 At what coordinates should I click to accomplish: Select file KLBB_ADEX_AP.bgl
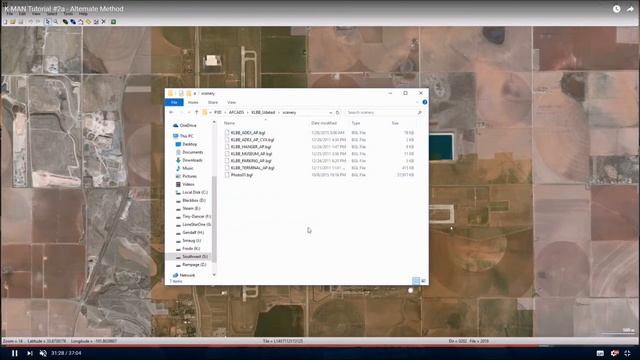tap(248, 133)
